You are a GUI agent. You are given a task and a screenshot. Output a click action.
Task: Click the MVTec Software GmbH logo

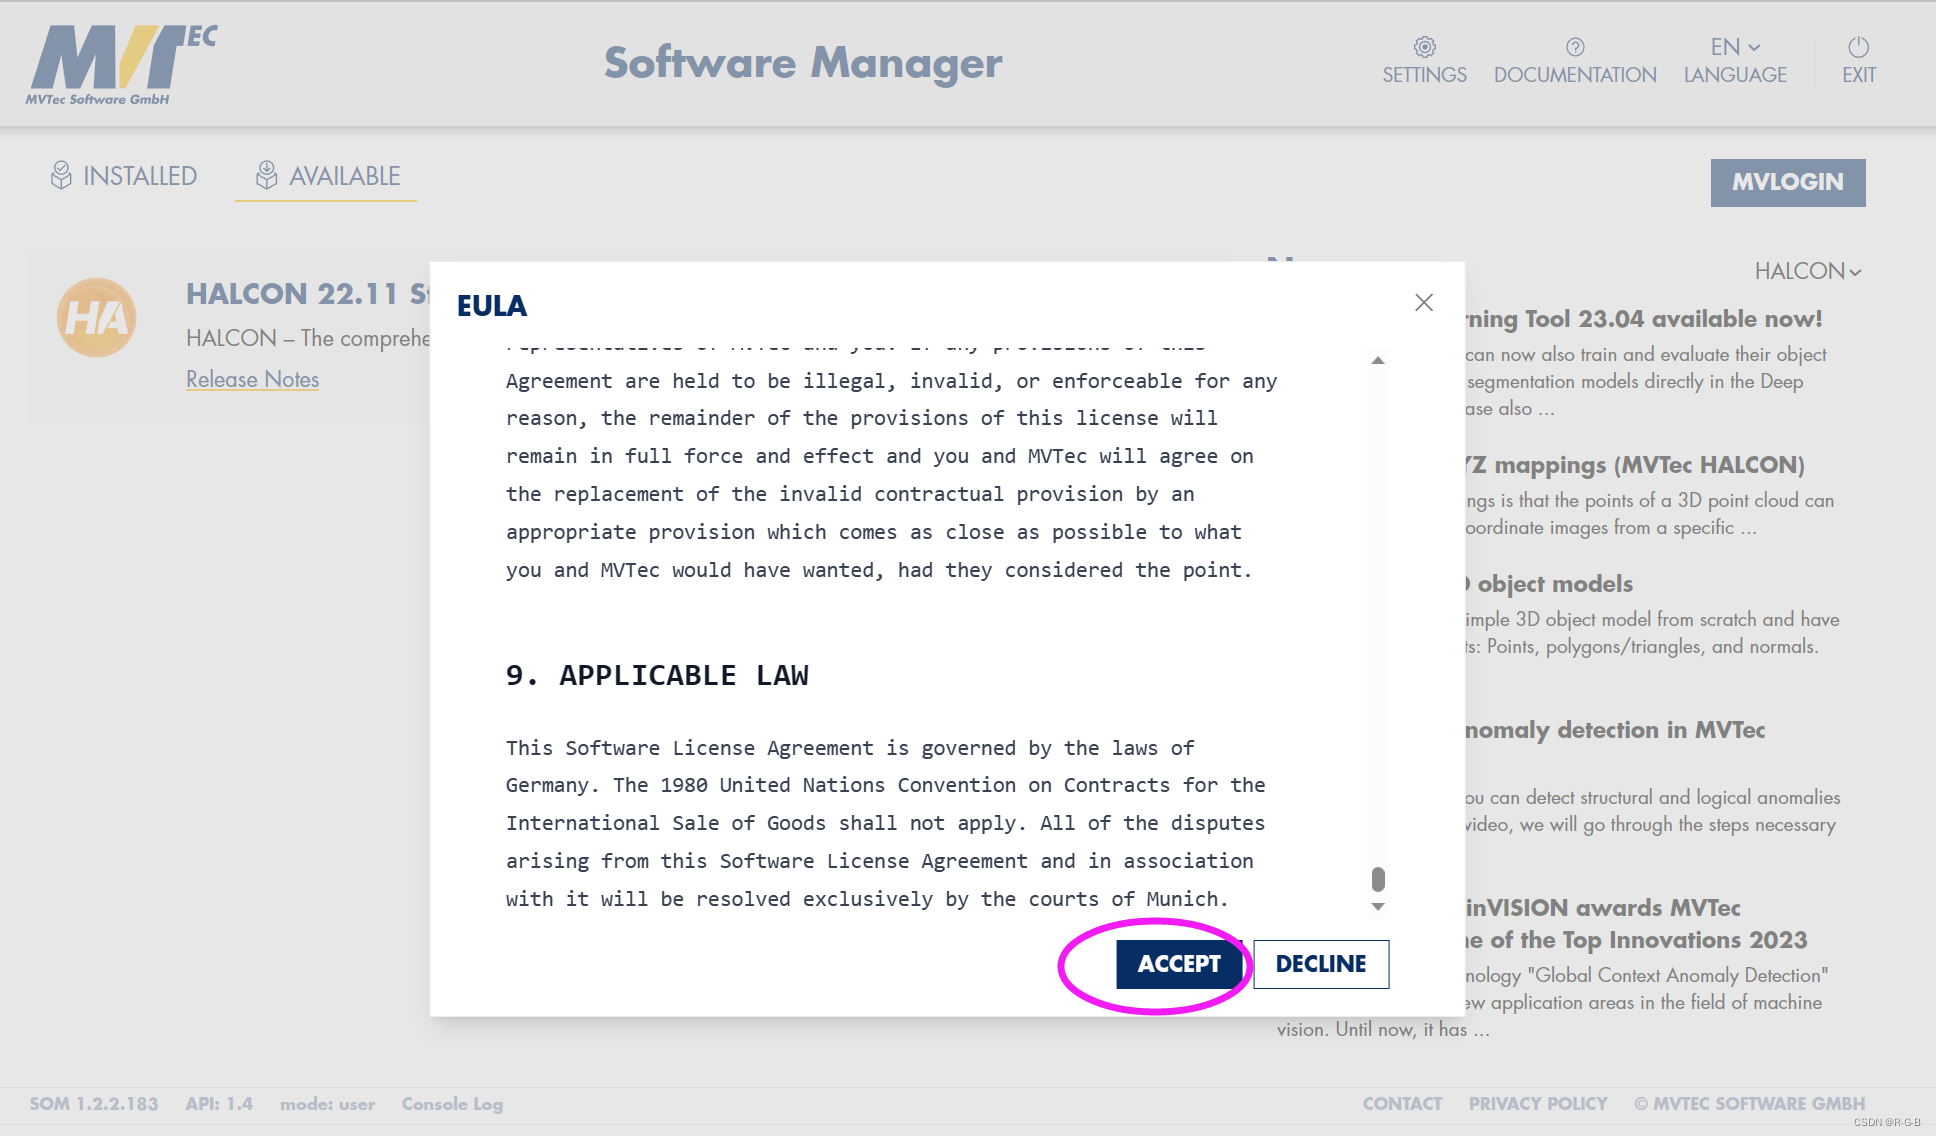pyautogui.click(x=122, y=65)
